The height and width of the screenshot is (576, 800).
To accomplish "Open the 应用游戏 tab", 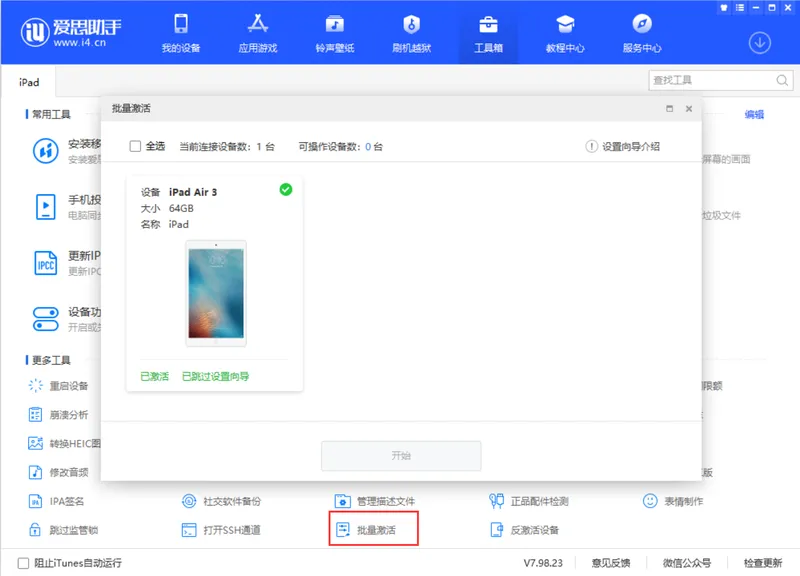I will [x=258, y=33].
